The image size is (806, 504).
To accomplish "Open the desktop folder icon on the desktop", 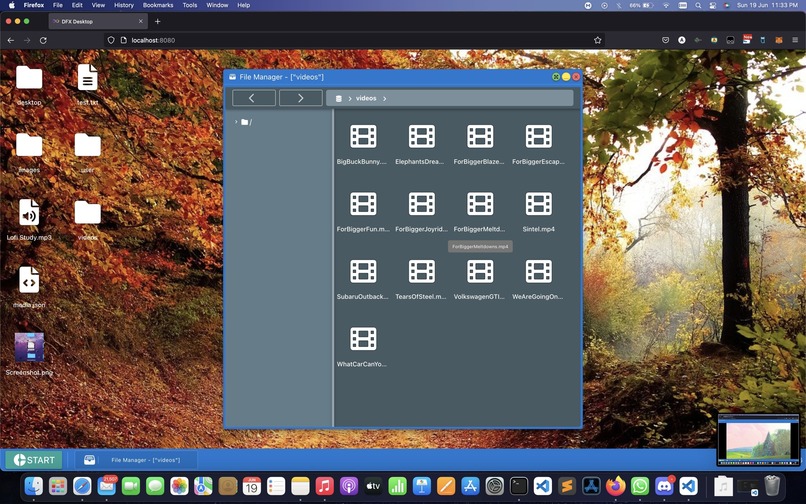I will click(29, 78).
